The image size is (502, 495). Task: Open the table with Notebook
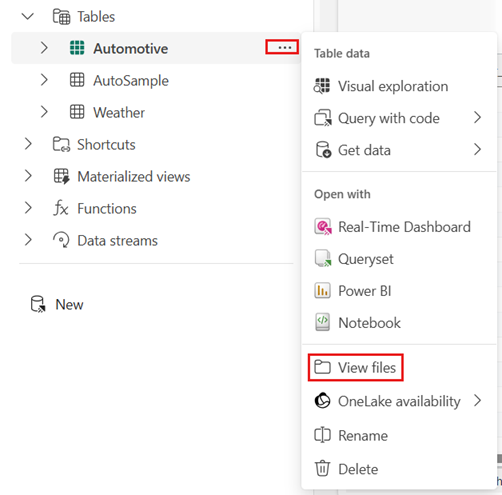[399, 323]
